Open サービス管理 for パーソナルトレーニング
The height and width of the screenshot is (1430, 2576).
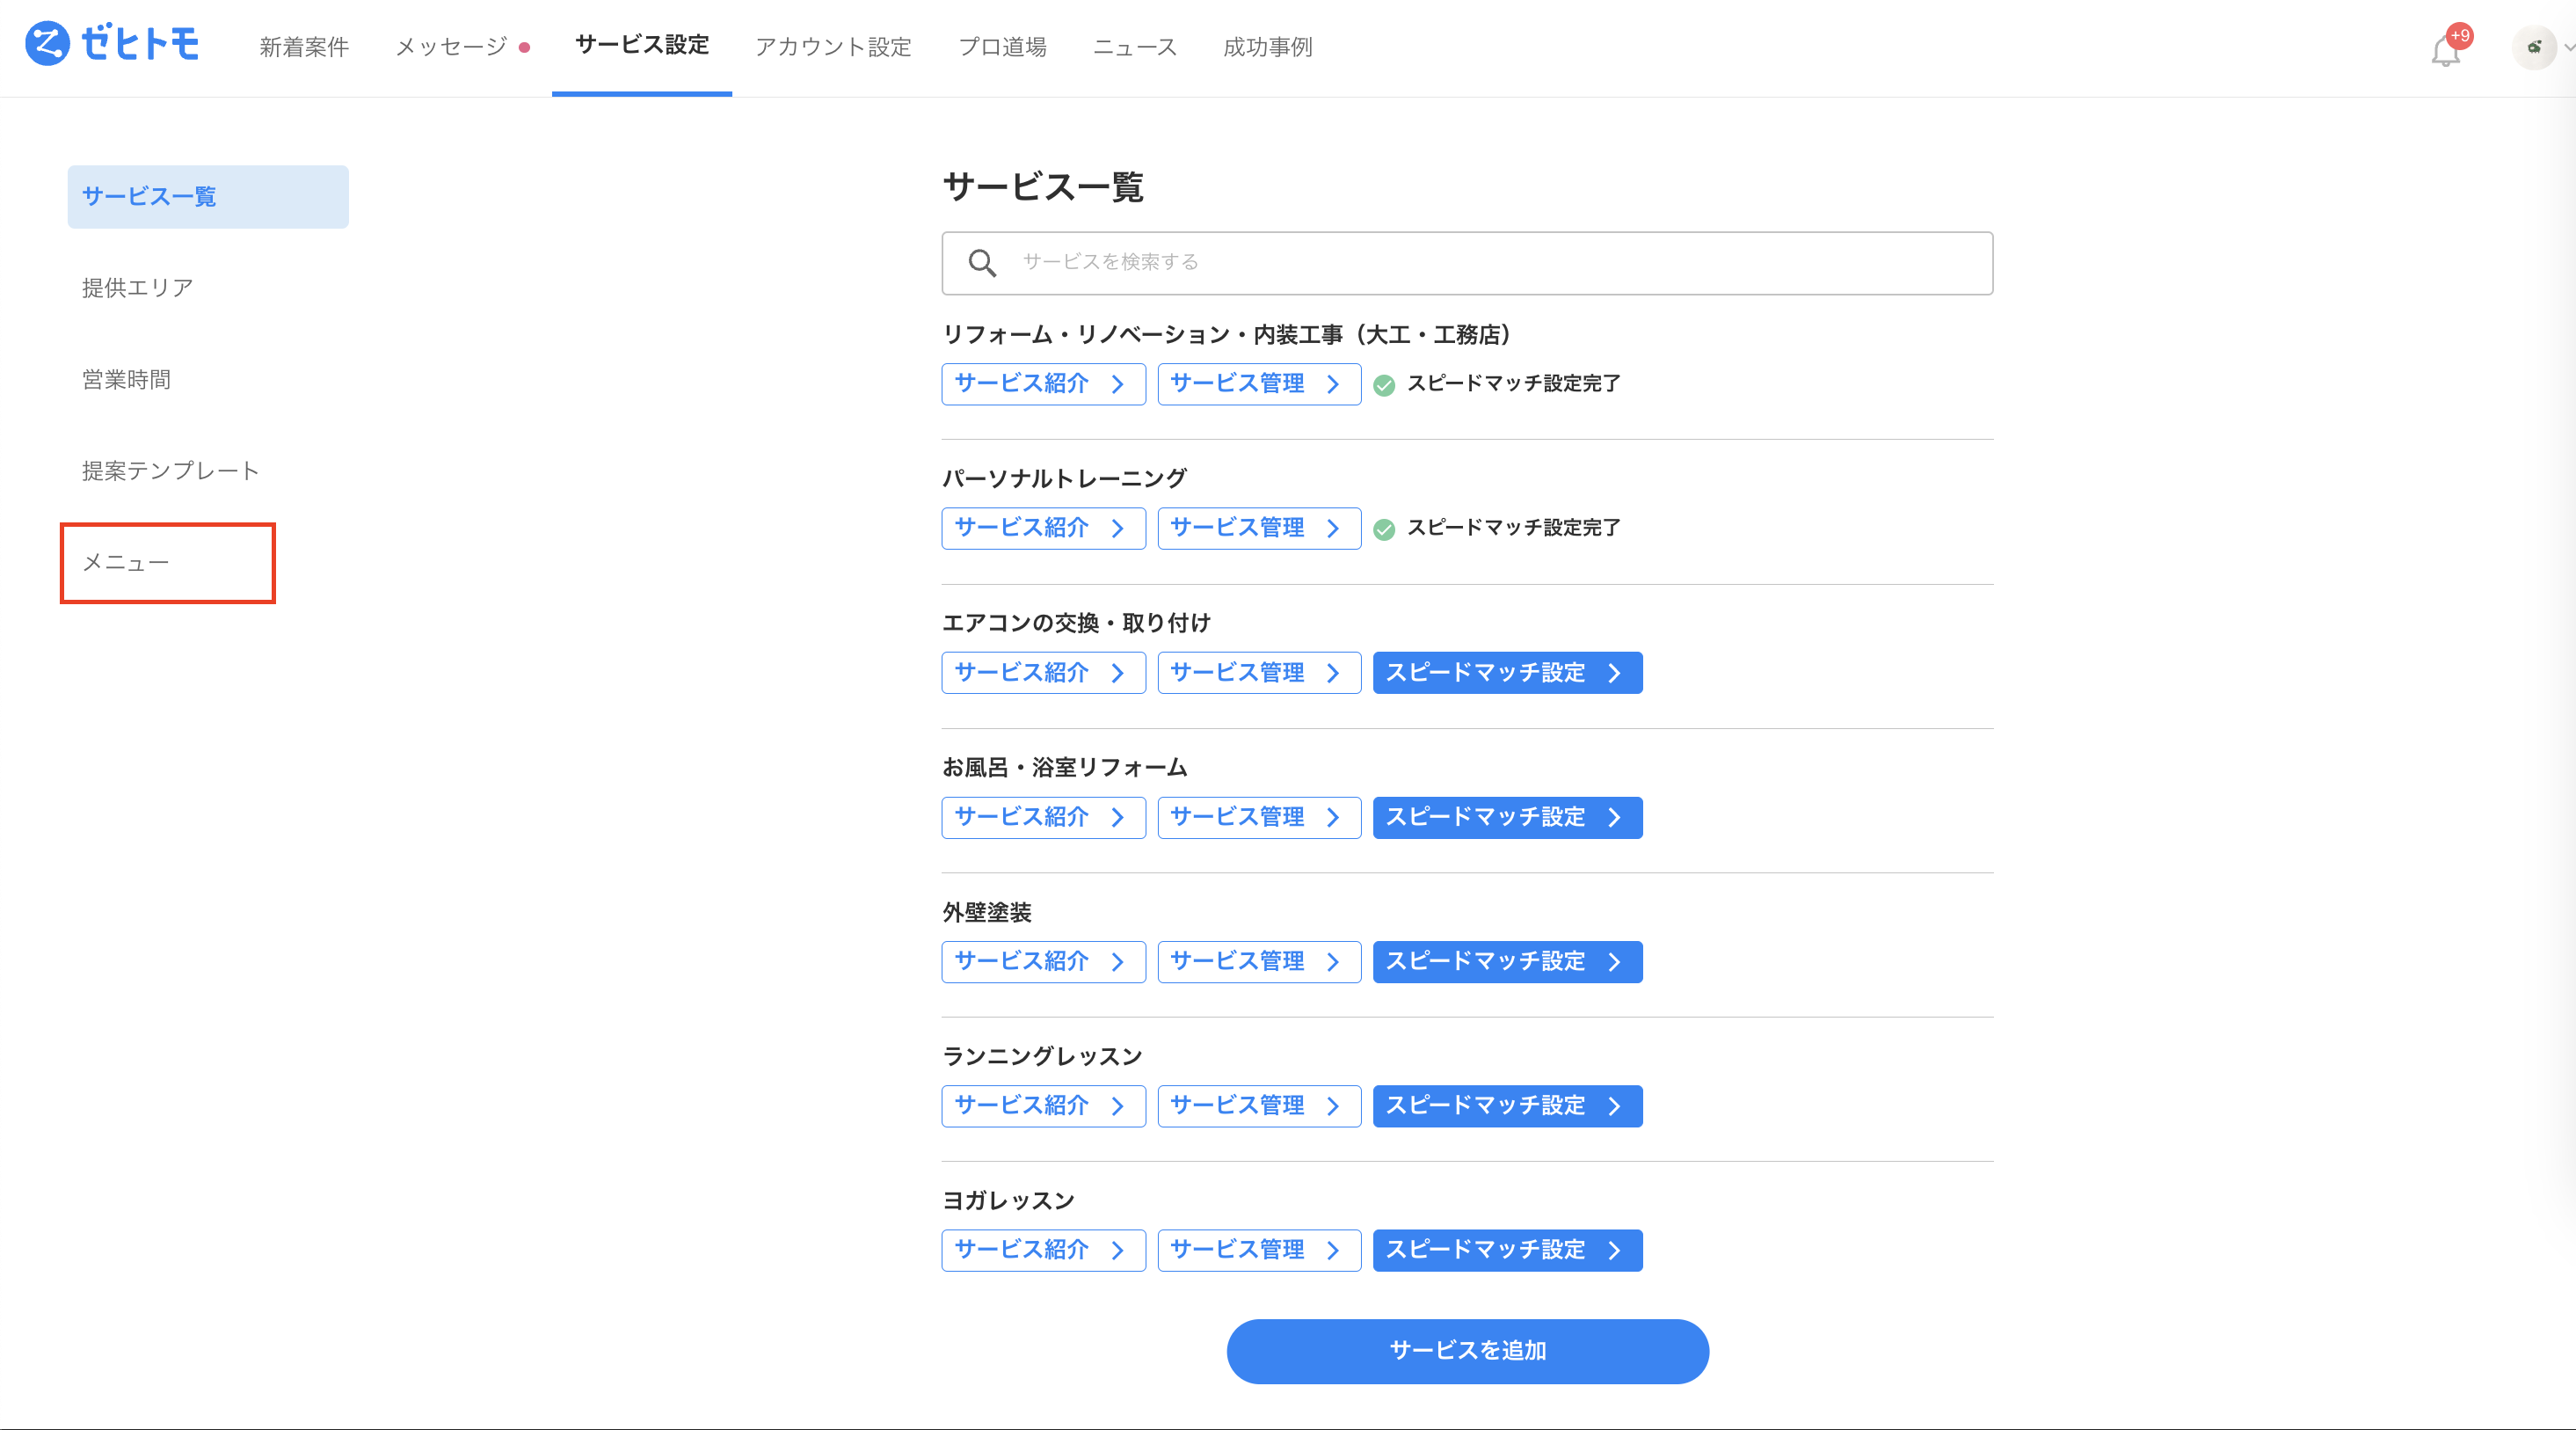[1259, 528]
